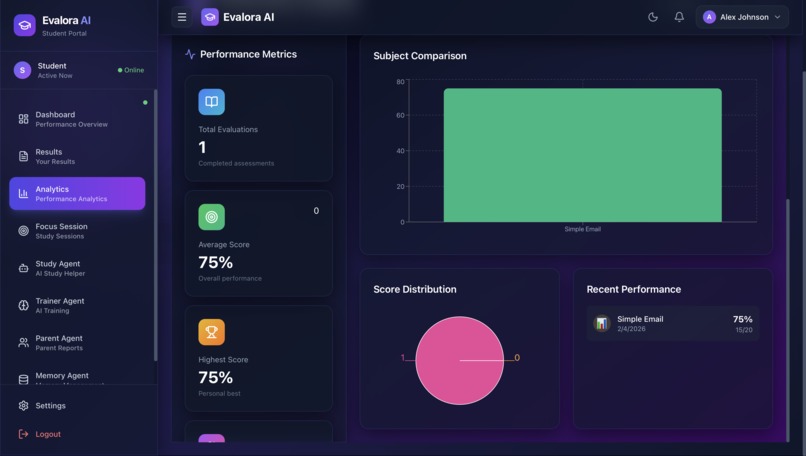Click the 15/20 score text

pyautogui.click(x=744, y=330)
